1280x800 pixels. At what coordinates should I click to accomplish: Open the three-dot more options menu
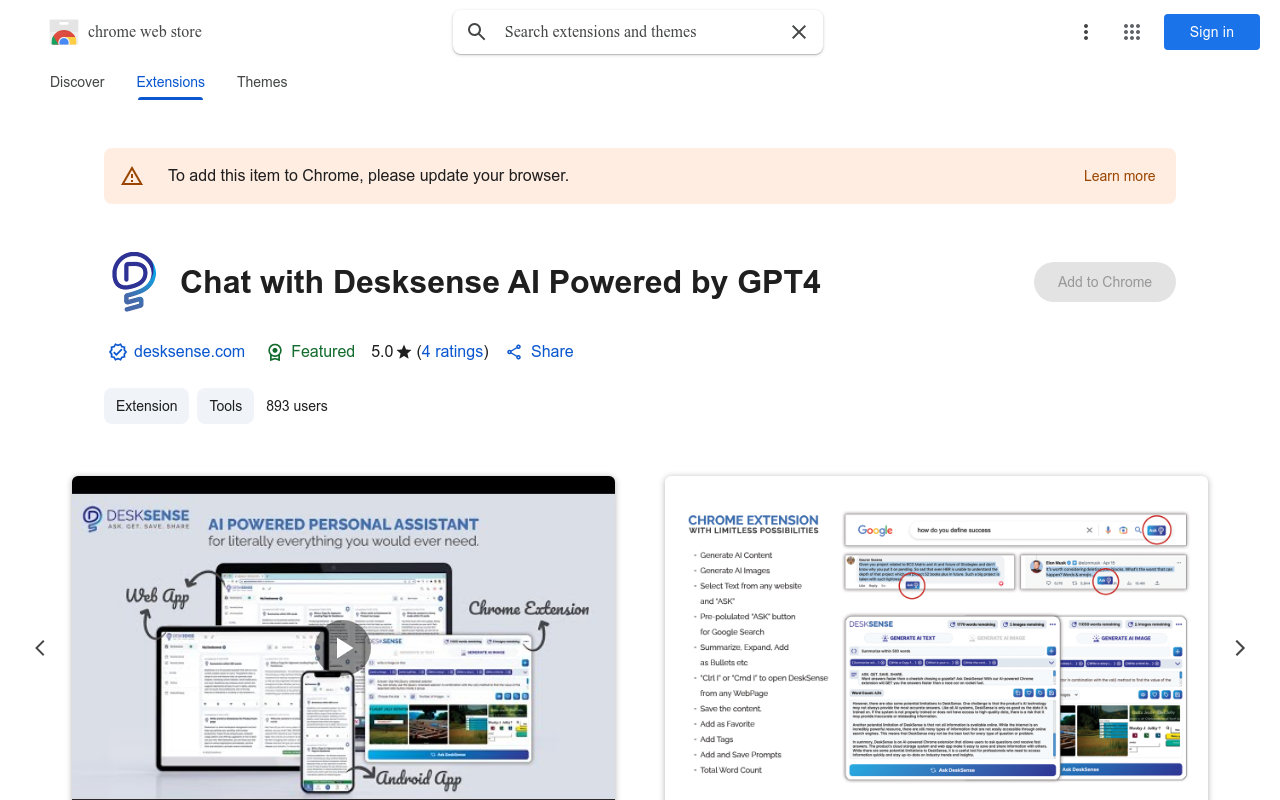(x=1086, y=32)
